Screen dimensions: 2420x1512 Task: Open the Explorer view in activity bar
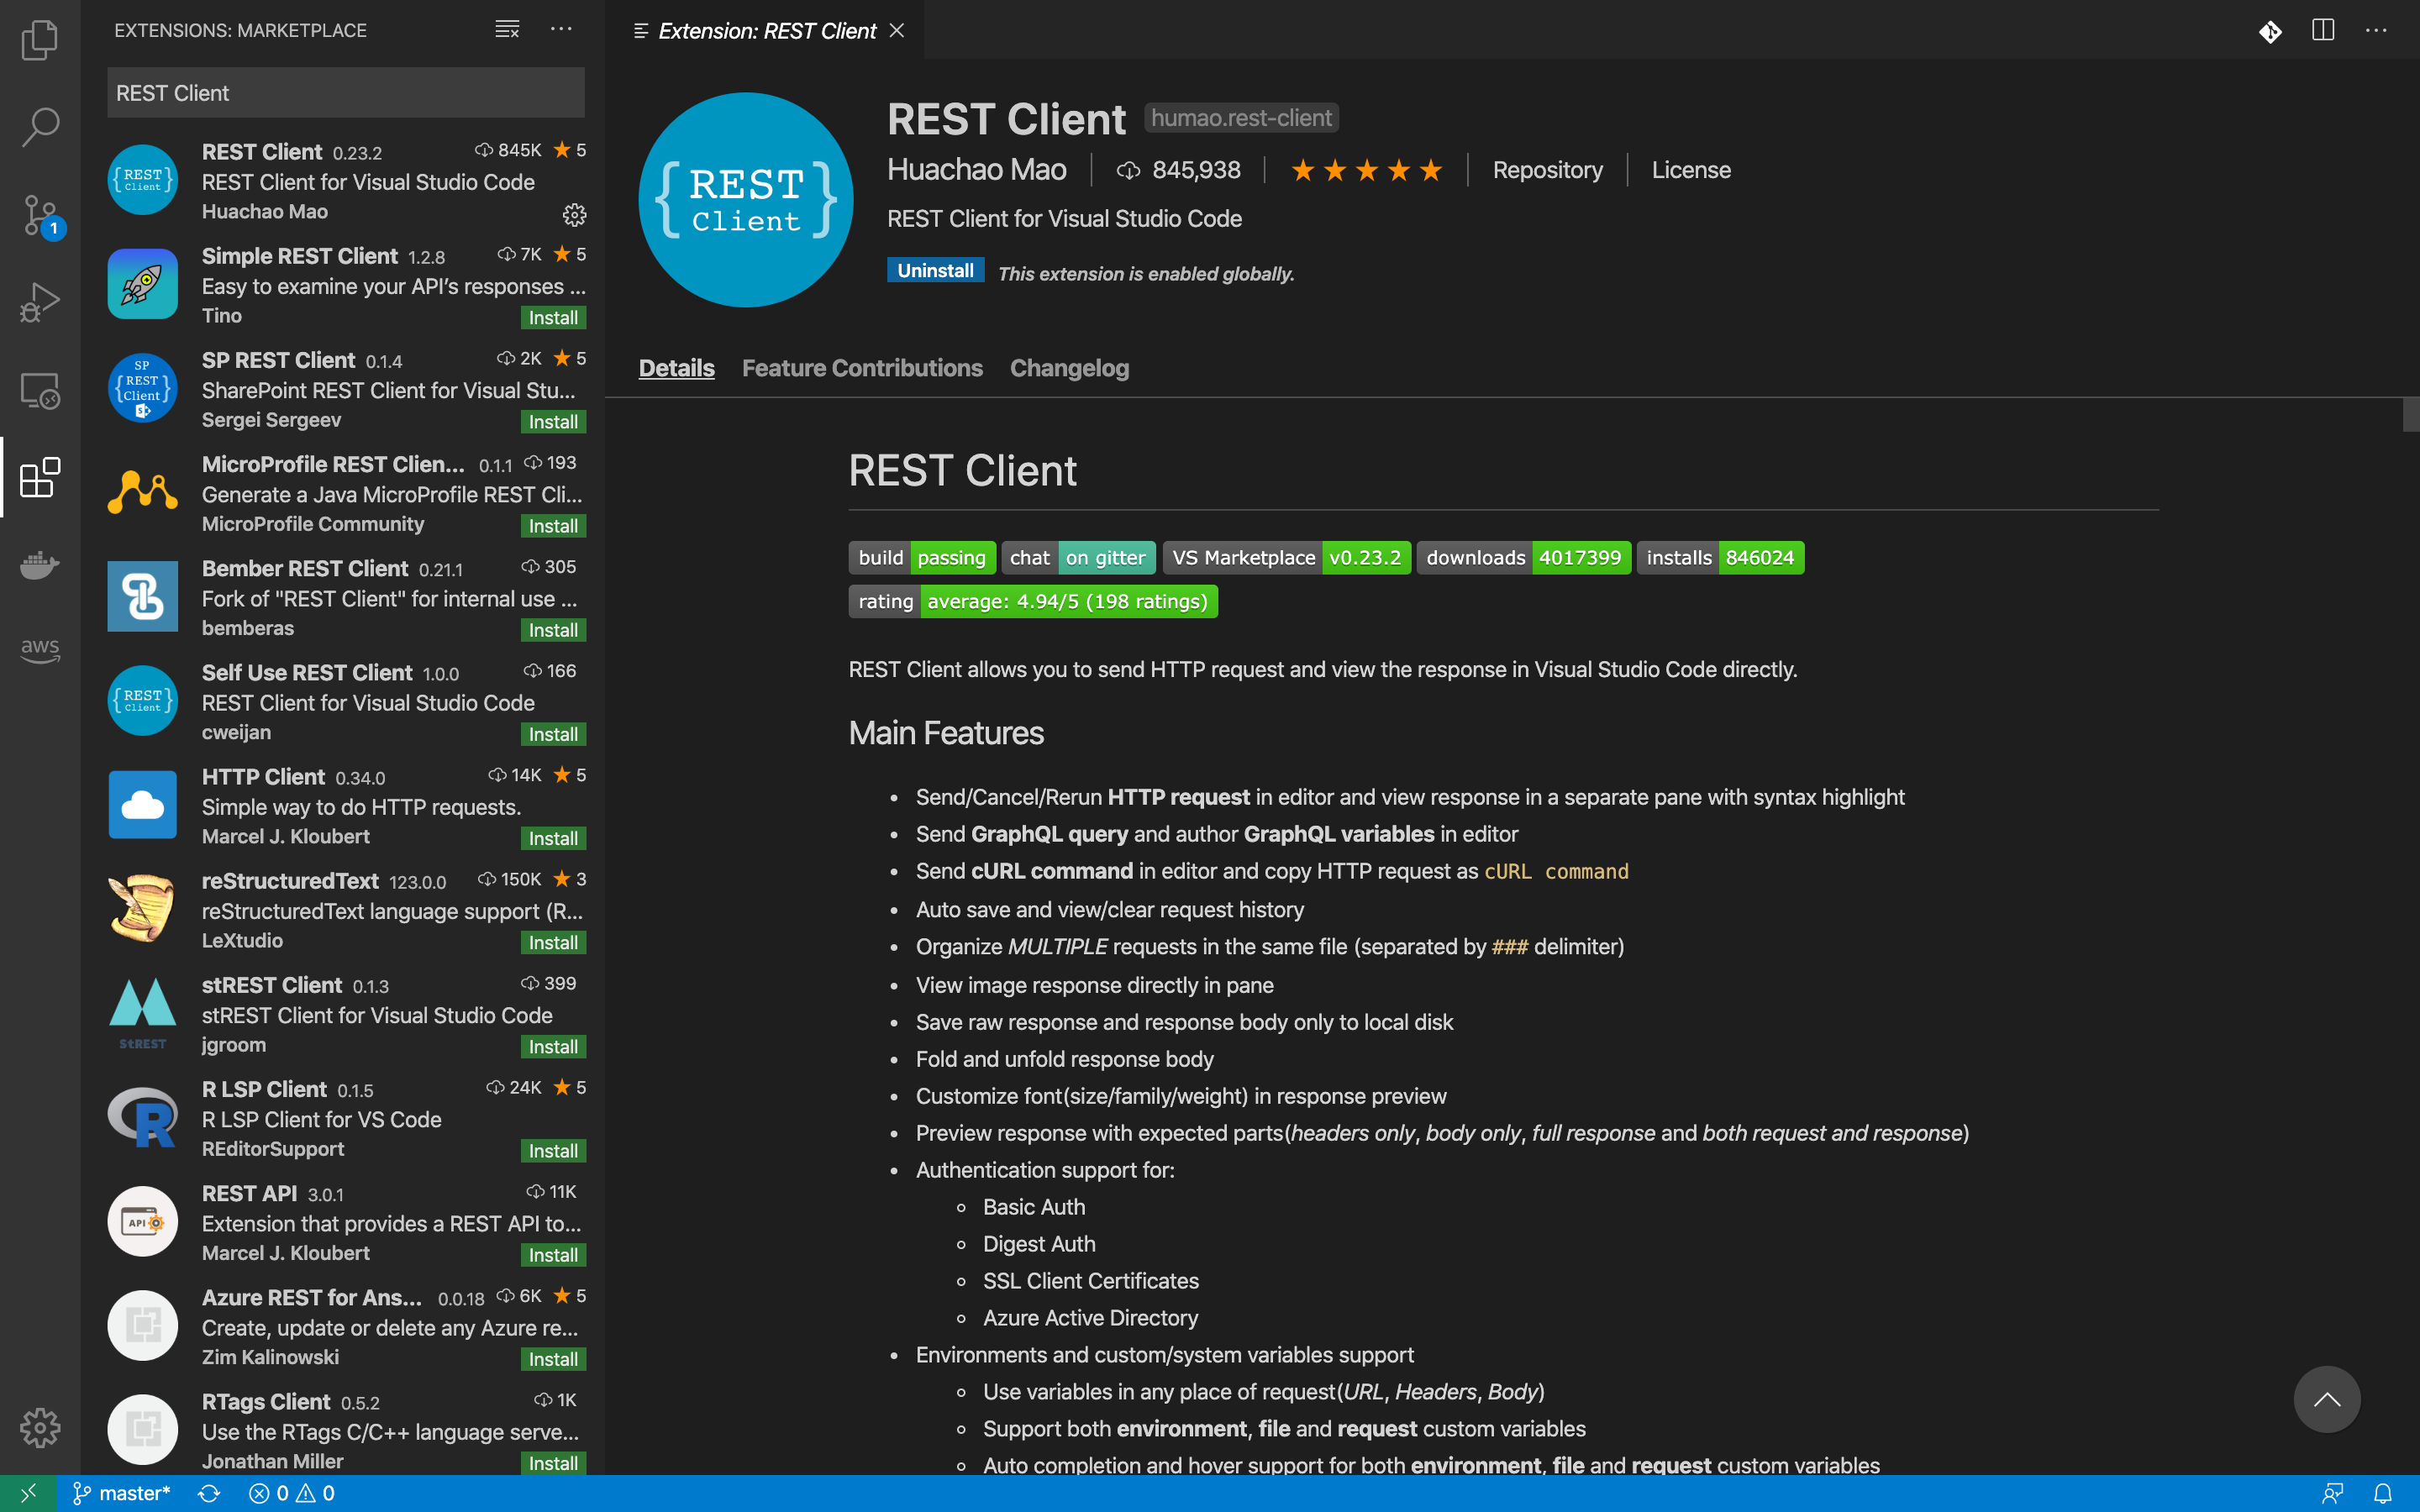40,40
